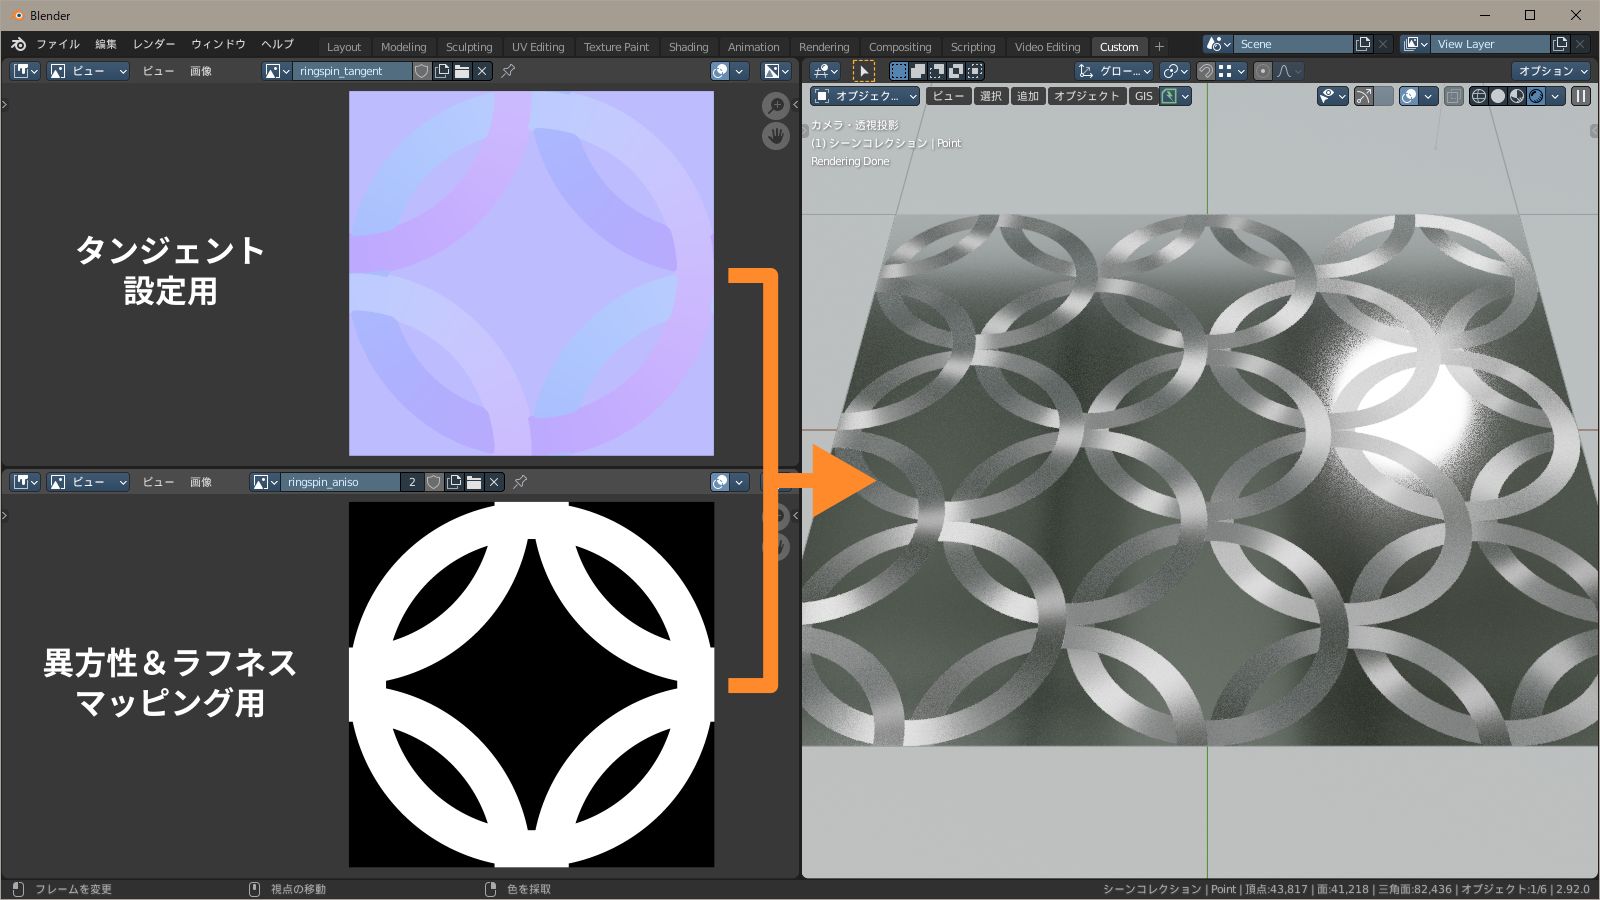The width and height of the screenshot is (1600, 900).
Task: Toggle fake user for ringspin_aniso image
Action: click(x=434, y=482)
